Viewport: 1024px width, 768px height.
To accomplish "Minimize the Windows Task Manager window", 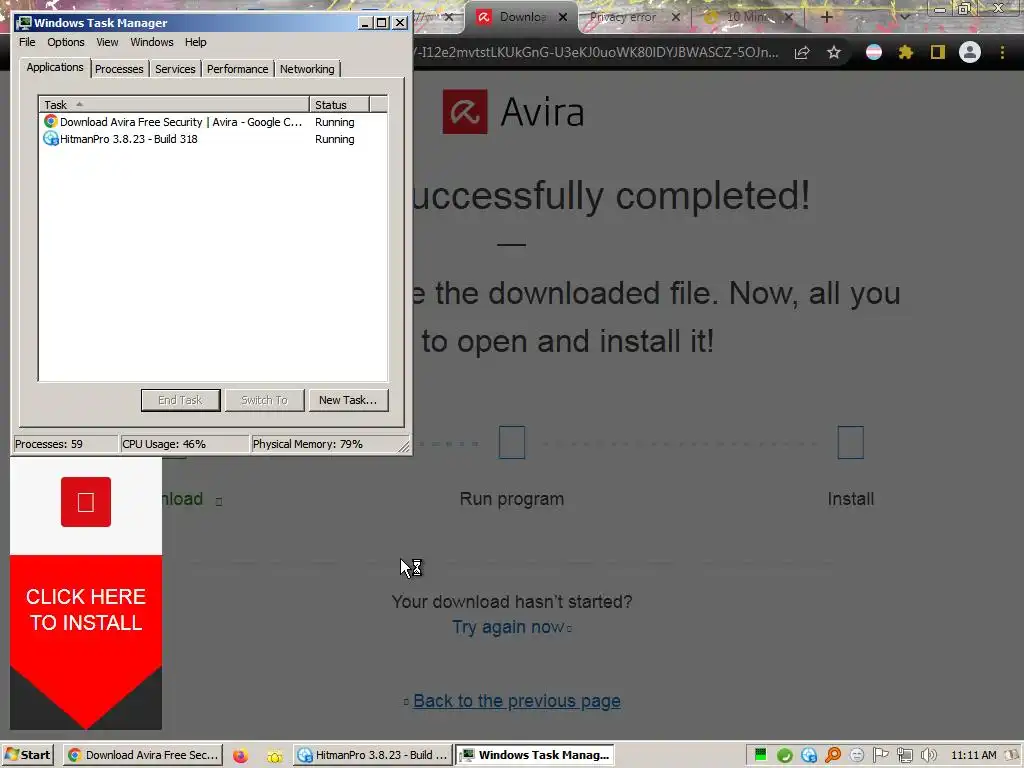I will 365,23.
